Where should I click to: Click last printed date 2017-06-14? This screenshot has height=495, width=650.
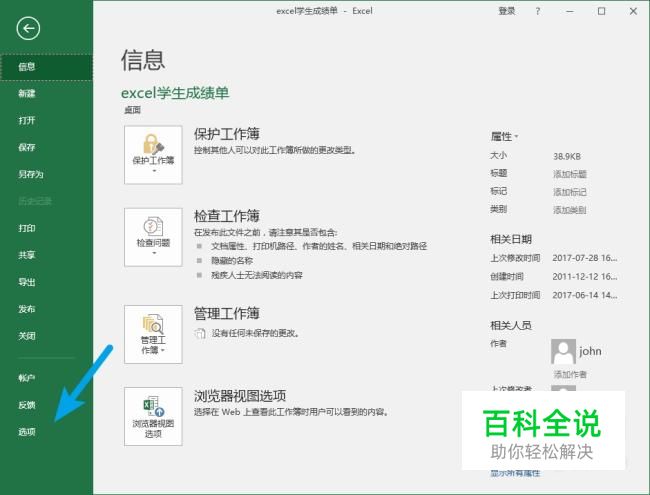[x=585, y=295]
